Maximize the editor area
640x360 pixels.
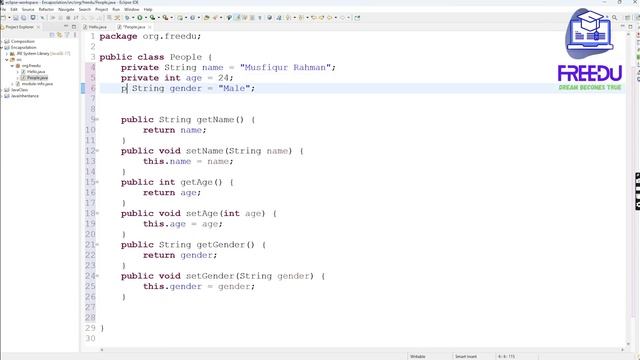630,27
